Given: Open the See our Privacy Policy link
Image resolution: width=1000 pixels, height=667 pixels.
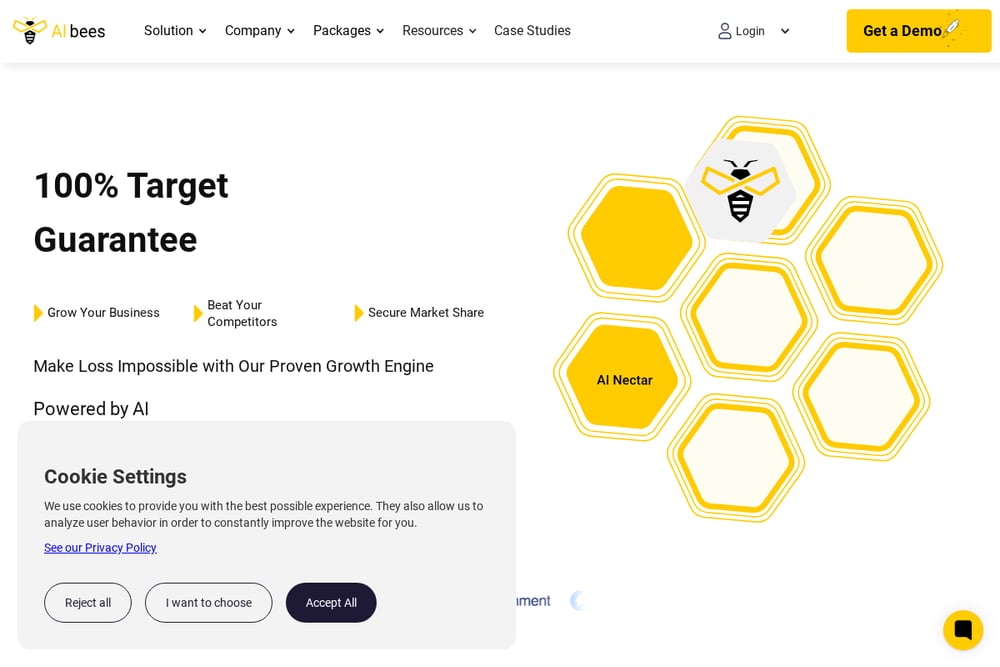Looking at the screenshot, I should [x=100, y=547].
